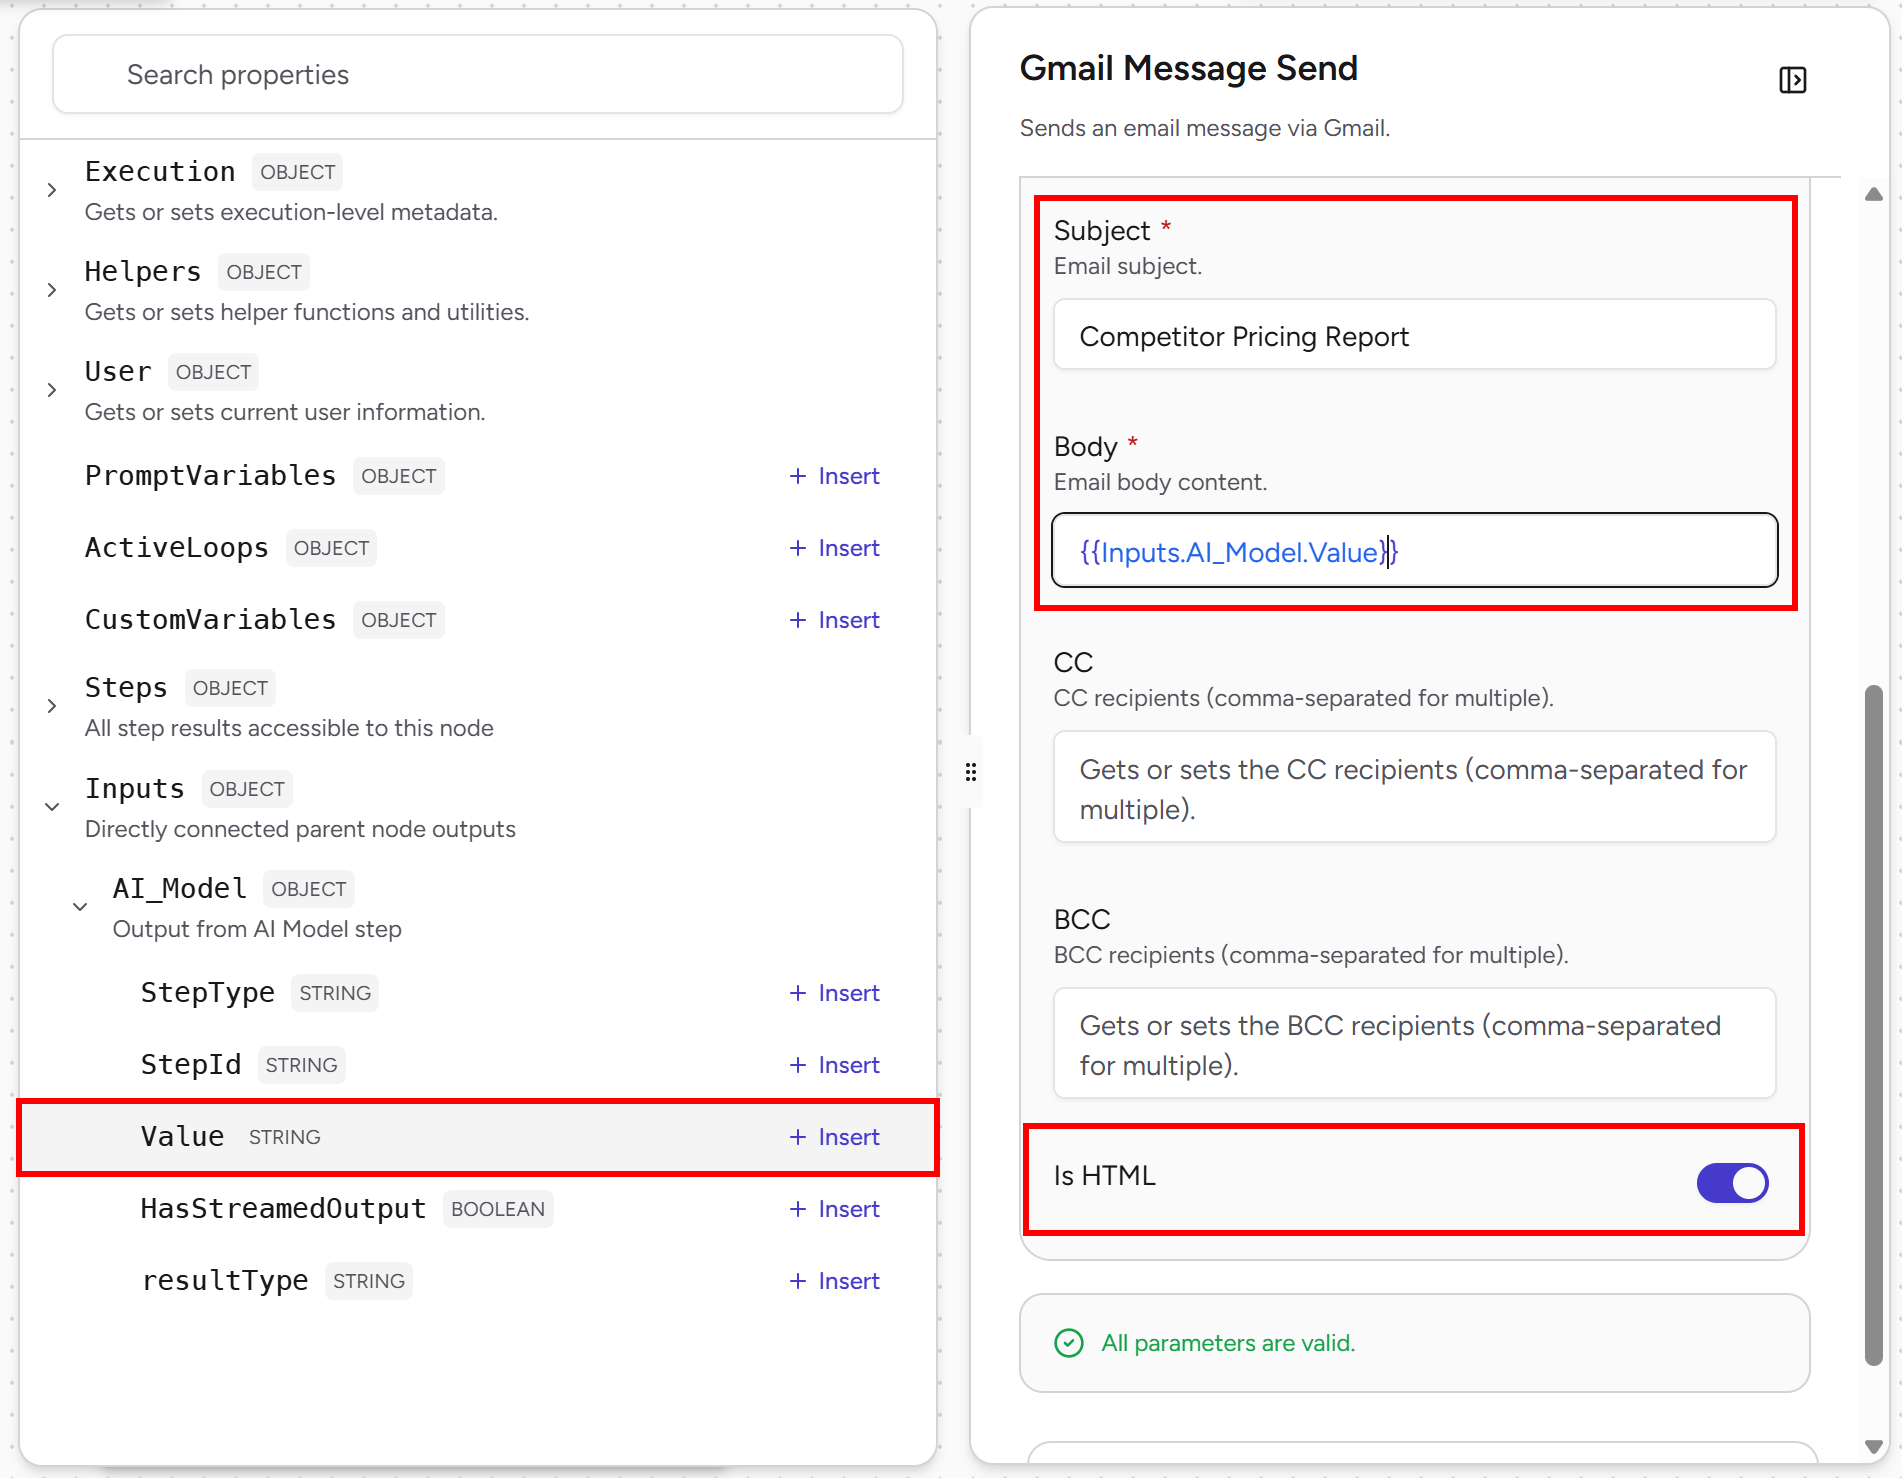Click the scrollbar up arrow
Image resolution: width=1902 pixels, height=1478 pixels.
[1874, 194]
